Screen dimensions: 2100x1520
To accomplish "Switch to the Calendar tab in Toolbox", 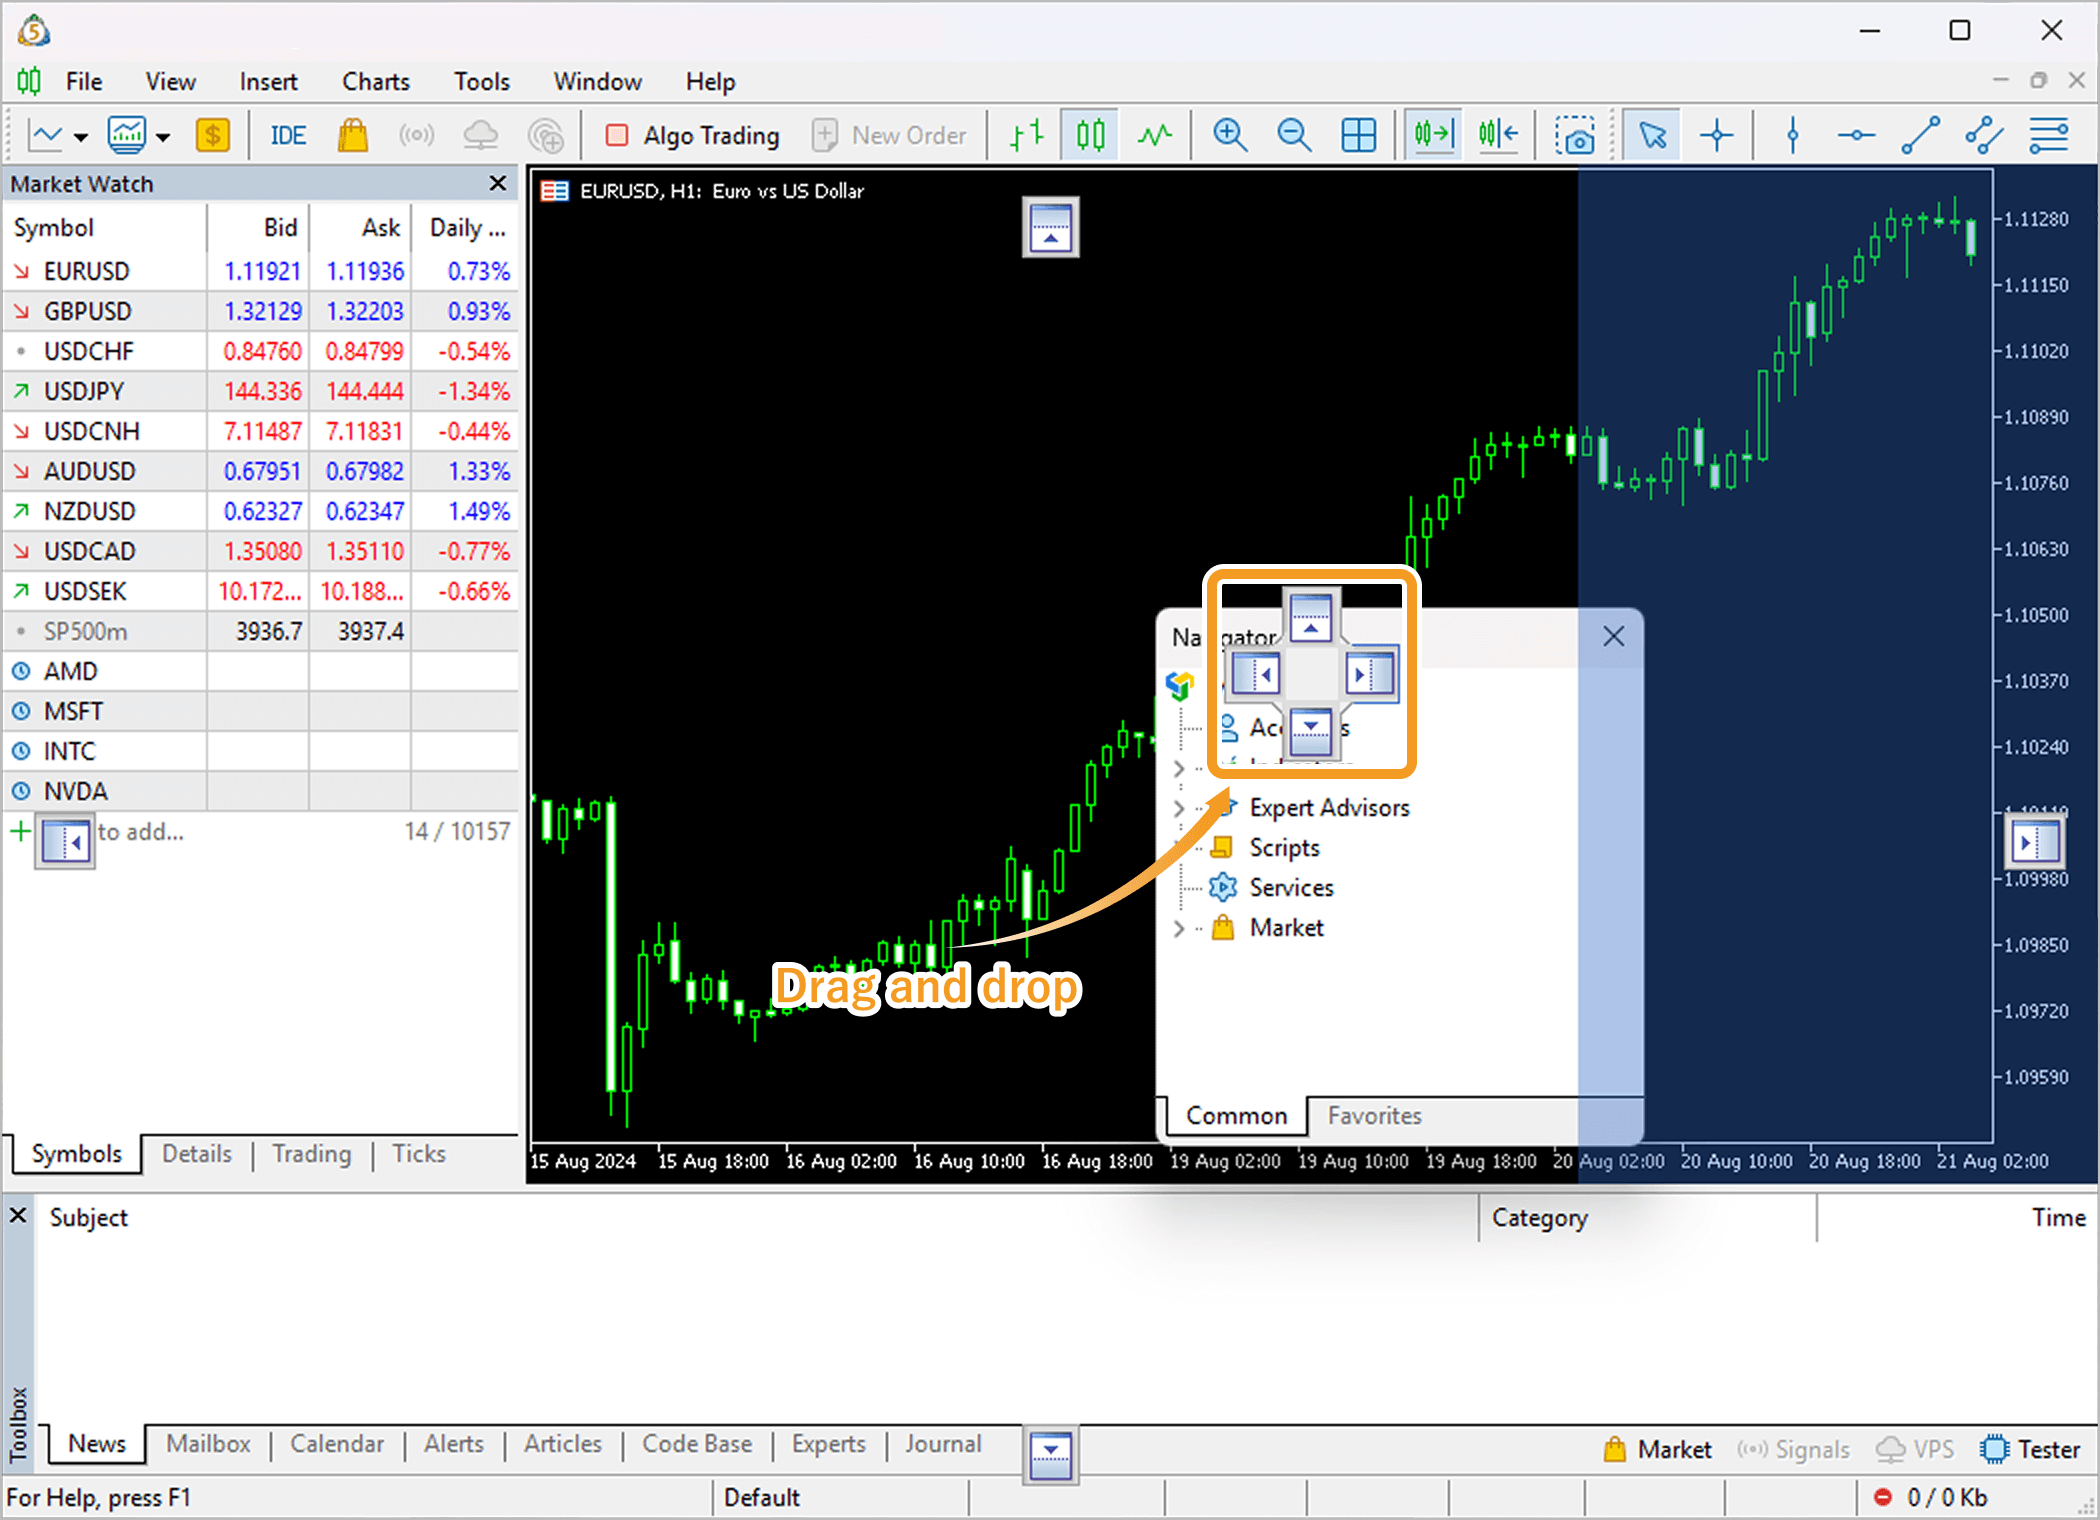I will tap(336, 1444).
